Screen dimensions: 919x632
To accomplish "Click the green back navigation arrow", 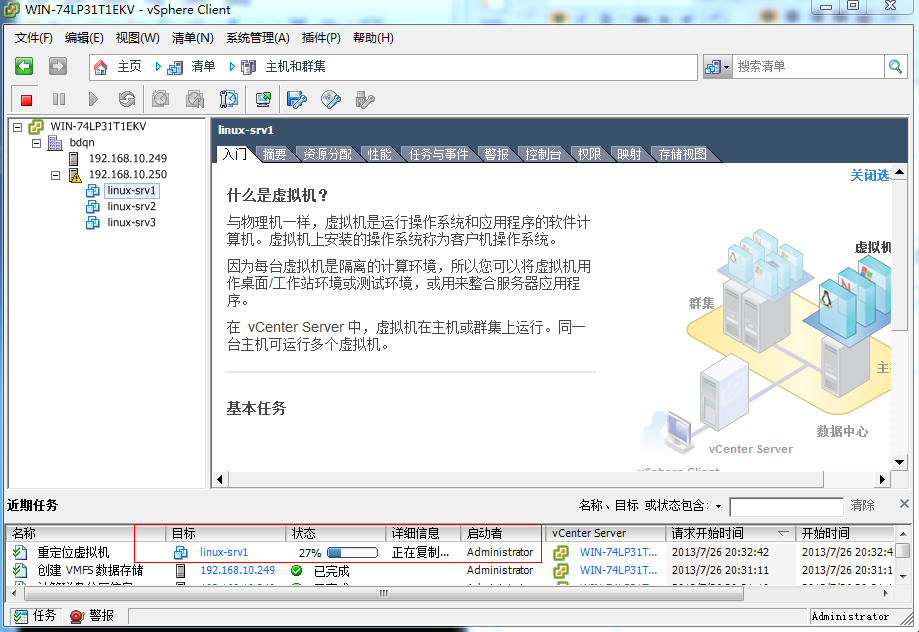I will point(24,66).
